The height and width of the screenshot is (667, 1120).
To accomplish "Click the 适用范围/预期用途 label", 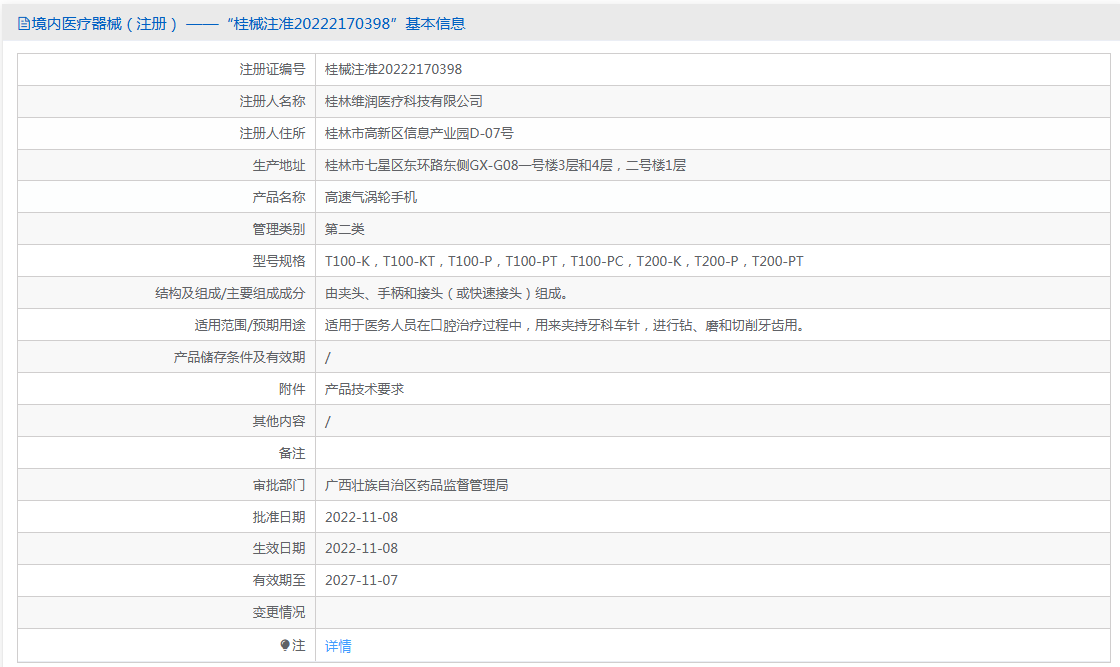I will tap(250, 326).
